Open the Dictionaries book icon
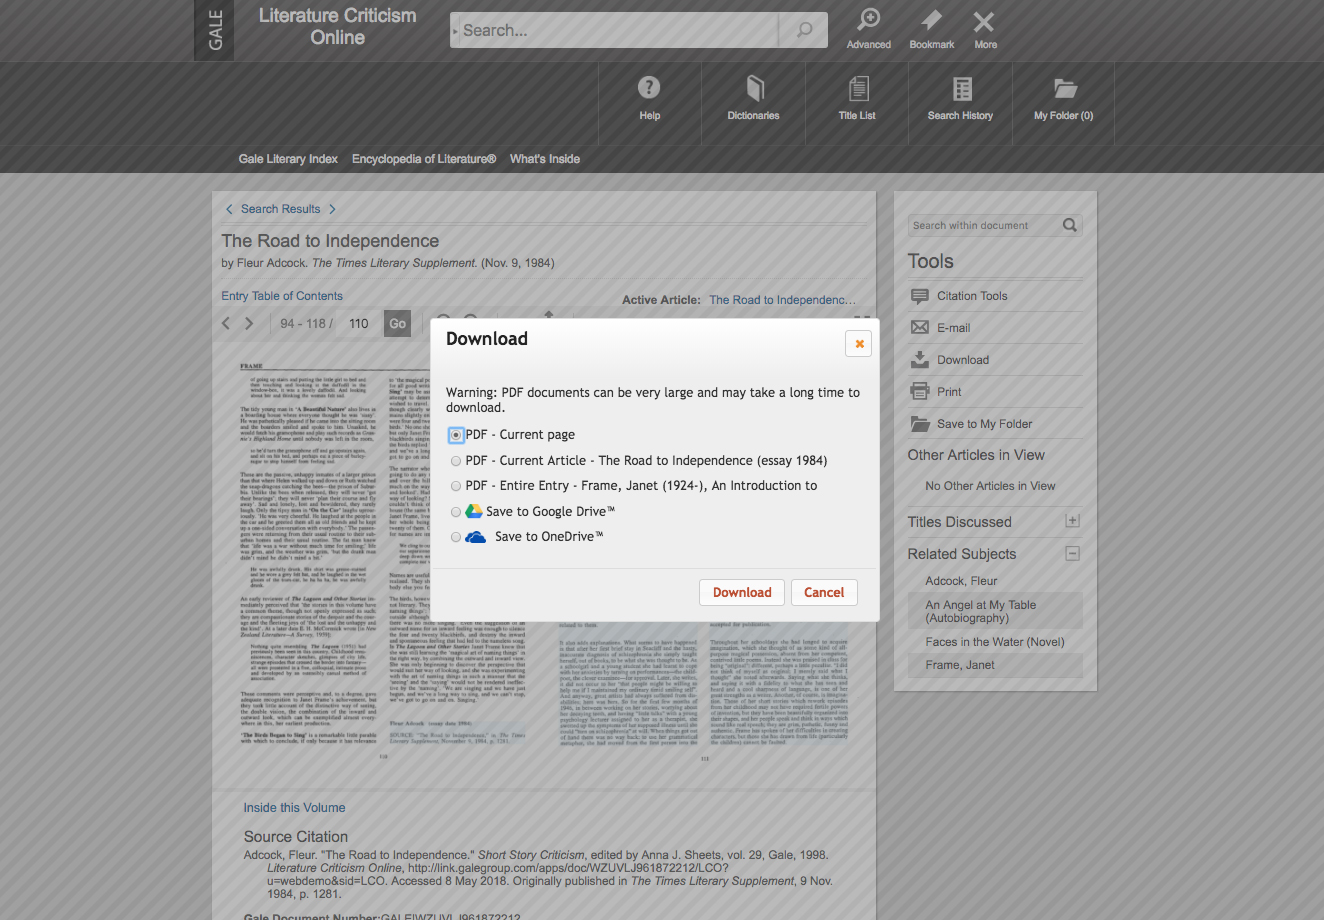This screenshot has height=920, width=1324. [x=755, y=88]
